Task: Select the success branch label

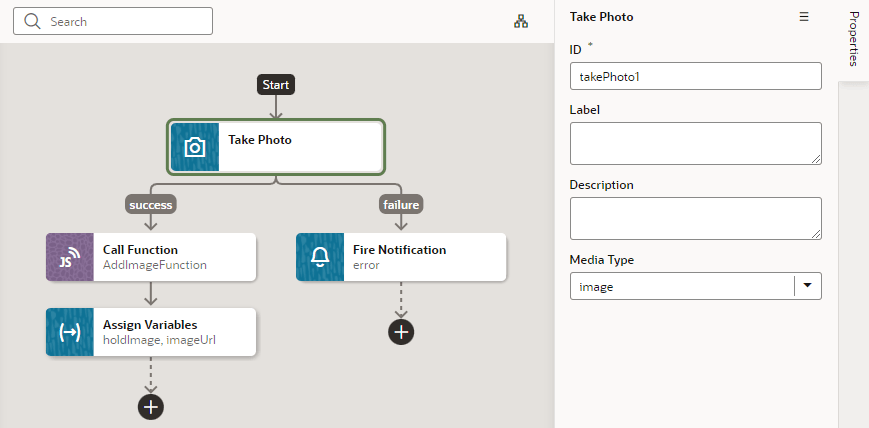Action: click(151, 205)
